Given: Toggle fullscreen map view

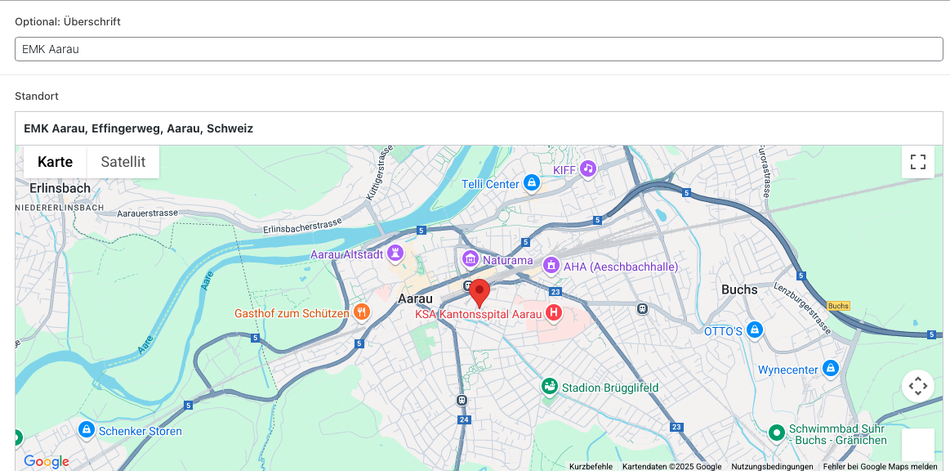Looking at the screenshot, I should coord(918,162).
